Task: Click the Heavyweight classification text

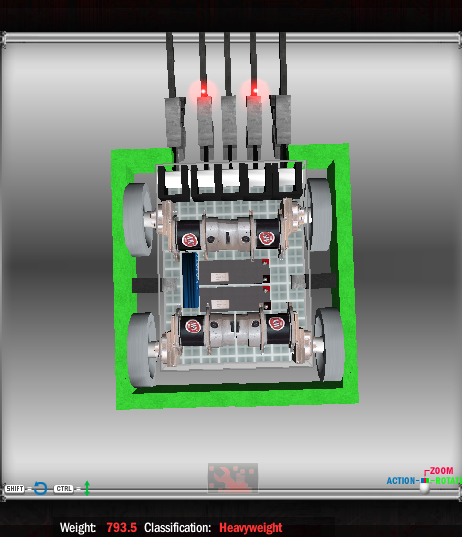Action: [x=251, y=528]
